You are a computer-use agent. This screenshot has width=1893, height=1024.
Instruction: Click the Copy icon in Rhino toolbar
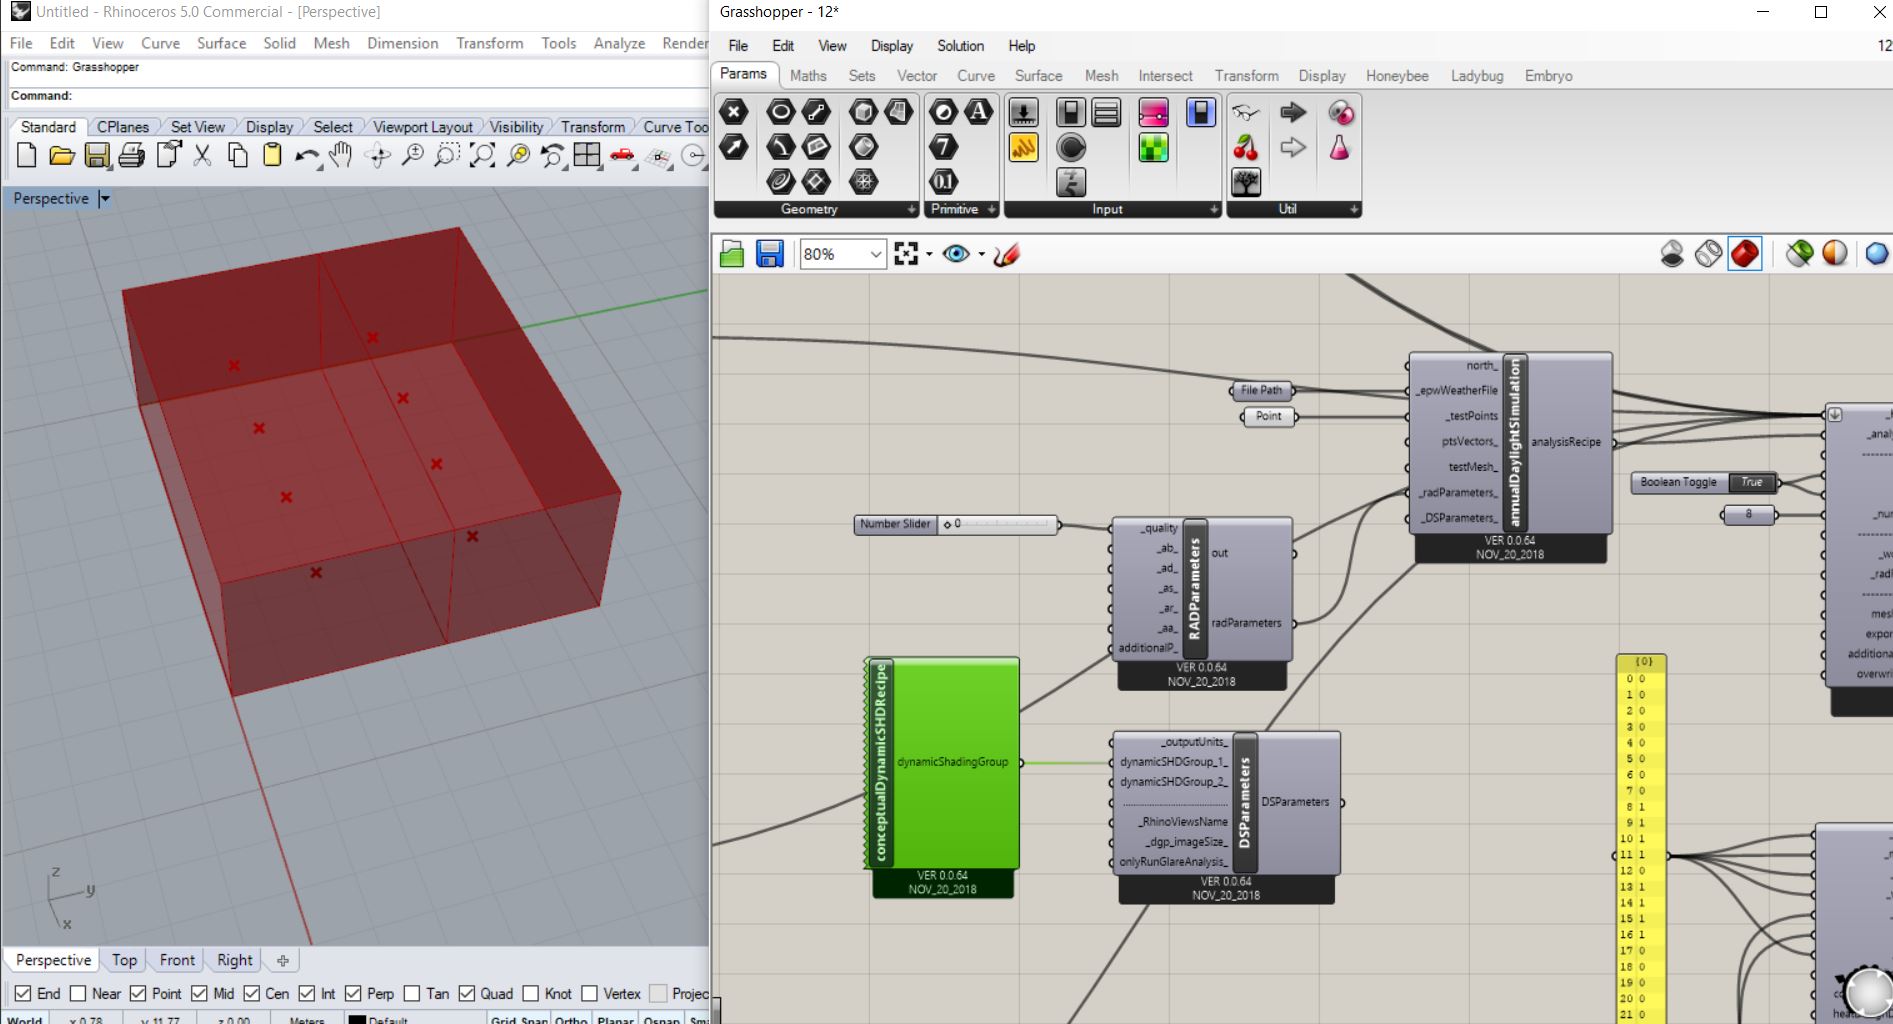(x=237, y=155)
